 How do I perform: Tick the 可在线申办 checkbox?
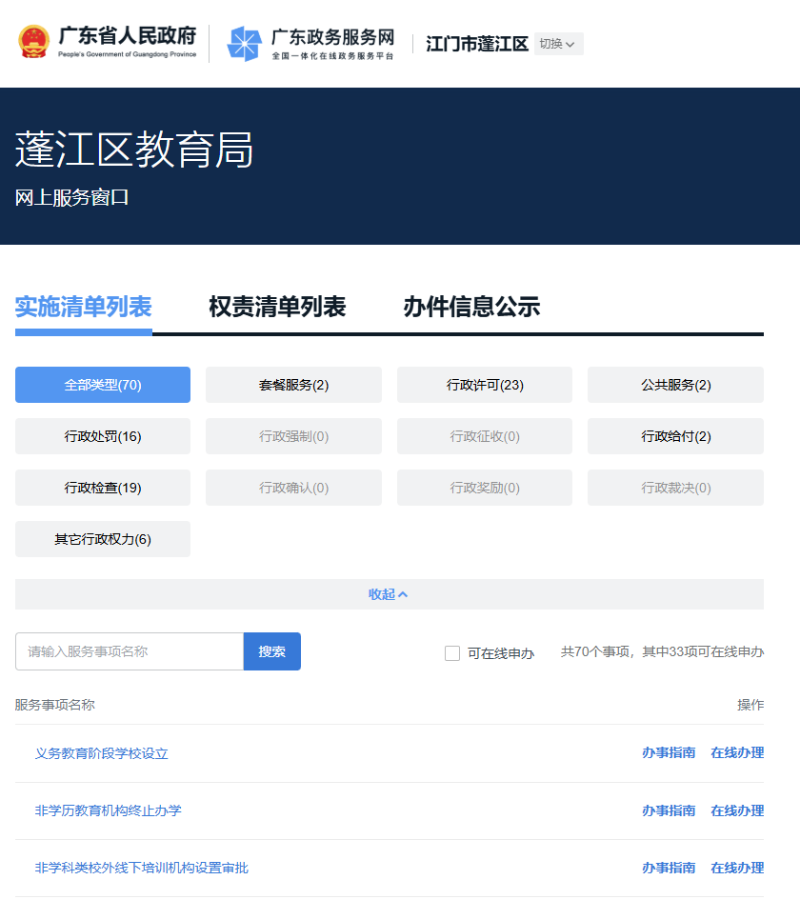click(452, 653)
